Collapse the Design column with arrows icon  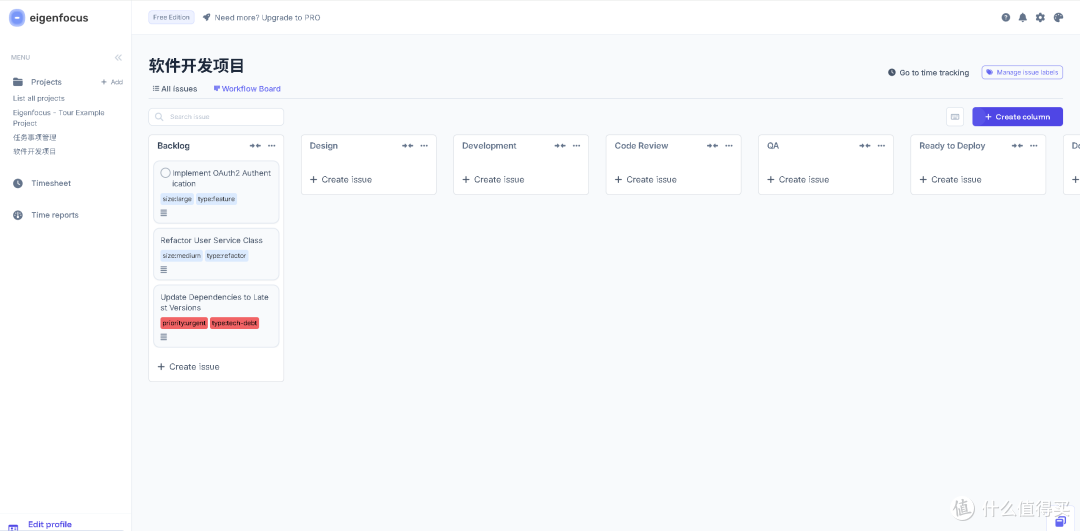[x=408, y=146]
